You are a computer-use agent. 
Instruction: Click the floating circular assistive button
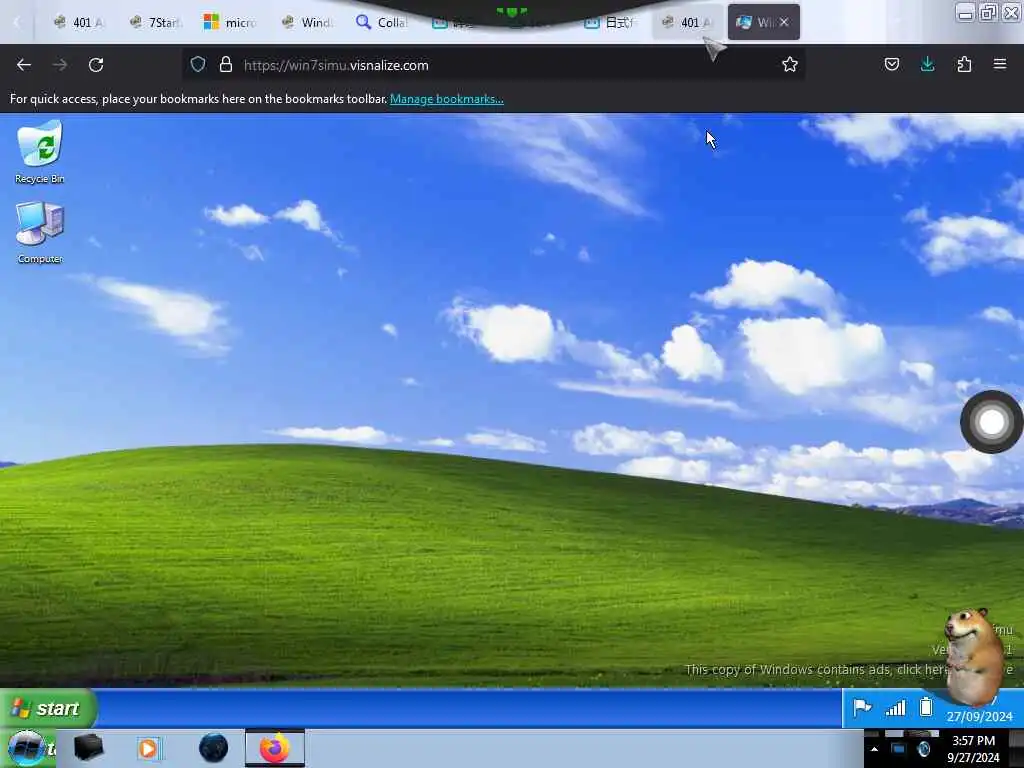point(991,422)
